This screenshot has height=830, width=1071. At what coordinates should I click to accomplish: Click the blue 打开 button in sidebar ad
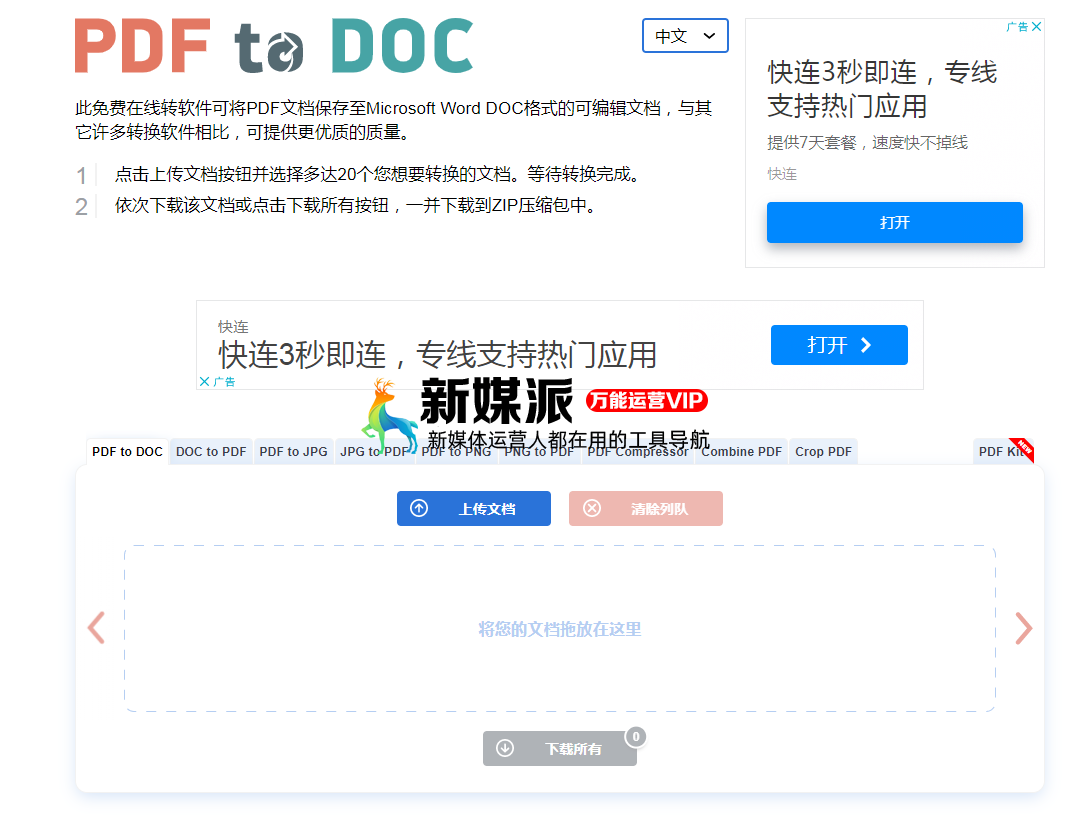tap(895, 222)
